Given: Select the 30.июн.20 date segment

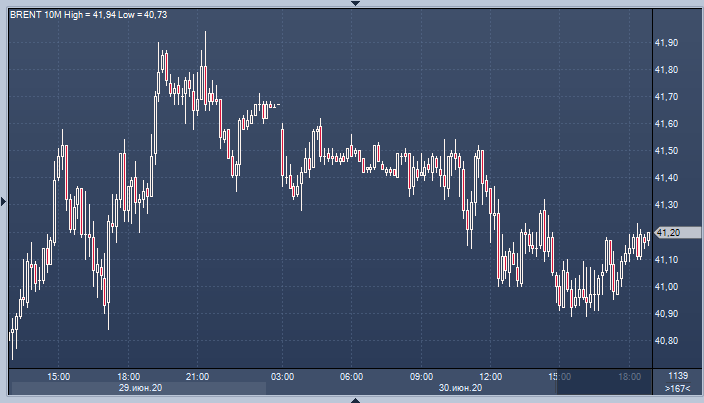Looking at the screenshot, I should pyautogui.click(x=459, y=388).
